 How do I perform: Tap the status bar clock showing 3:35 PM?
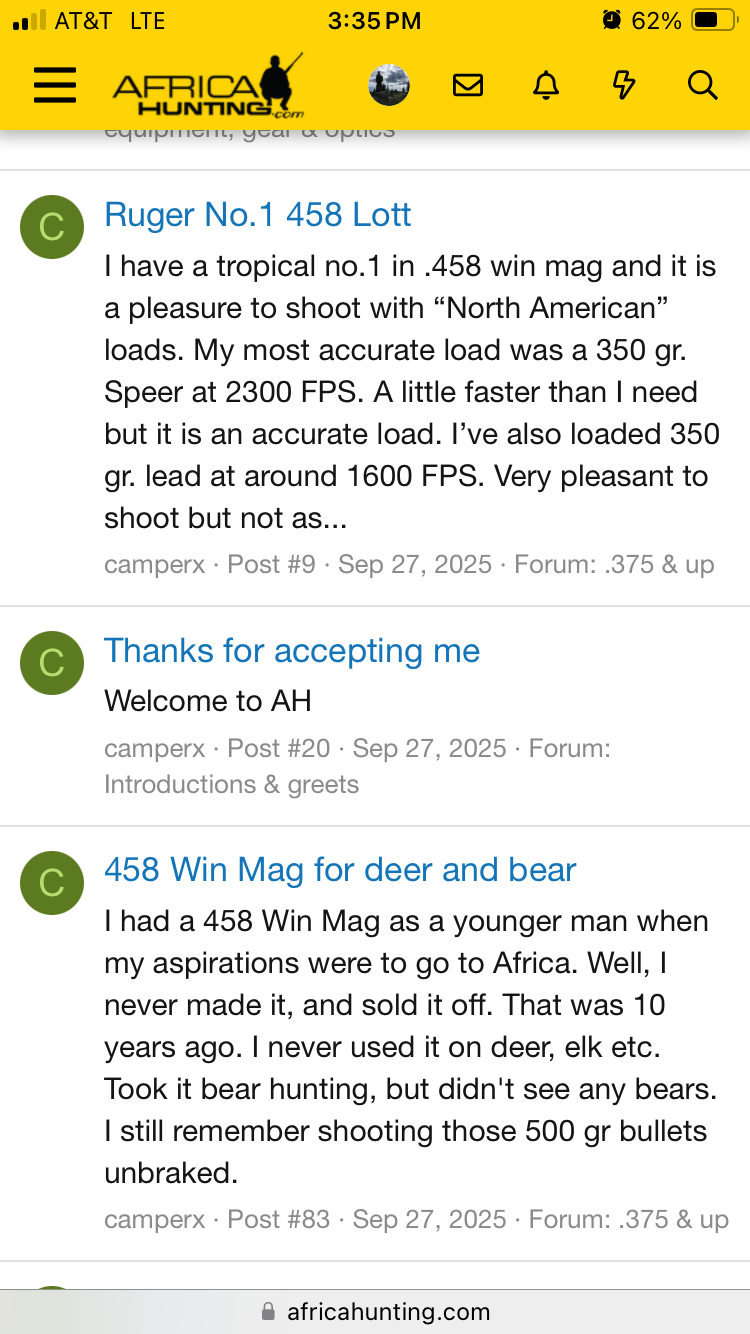tap(374, 21)
